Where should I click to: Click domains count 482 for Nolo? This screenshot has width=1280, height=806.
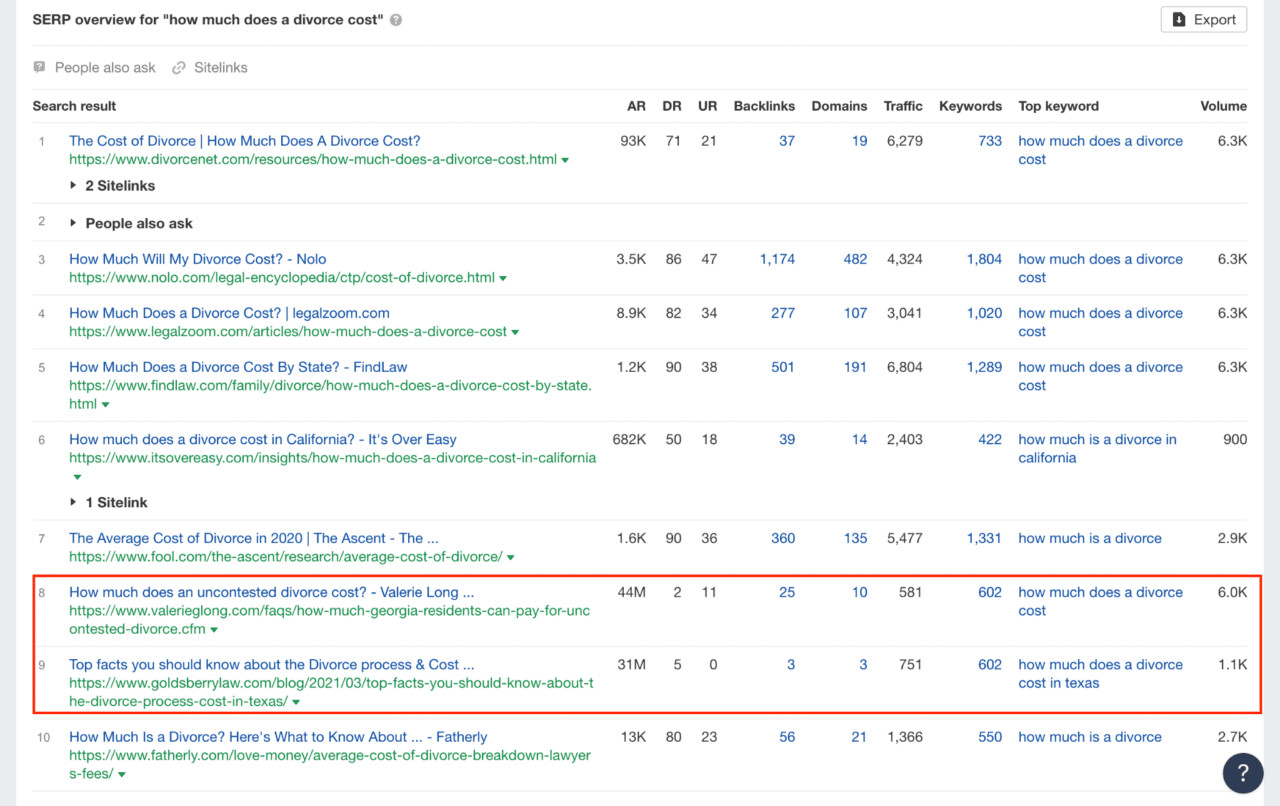[x=855, y=259]
